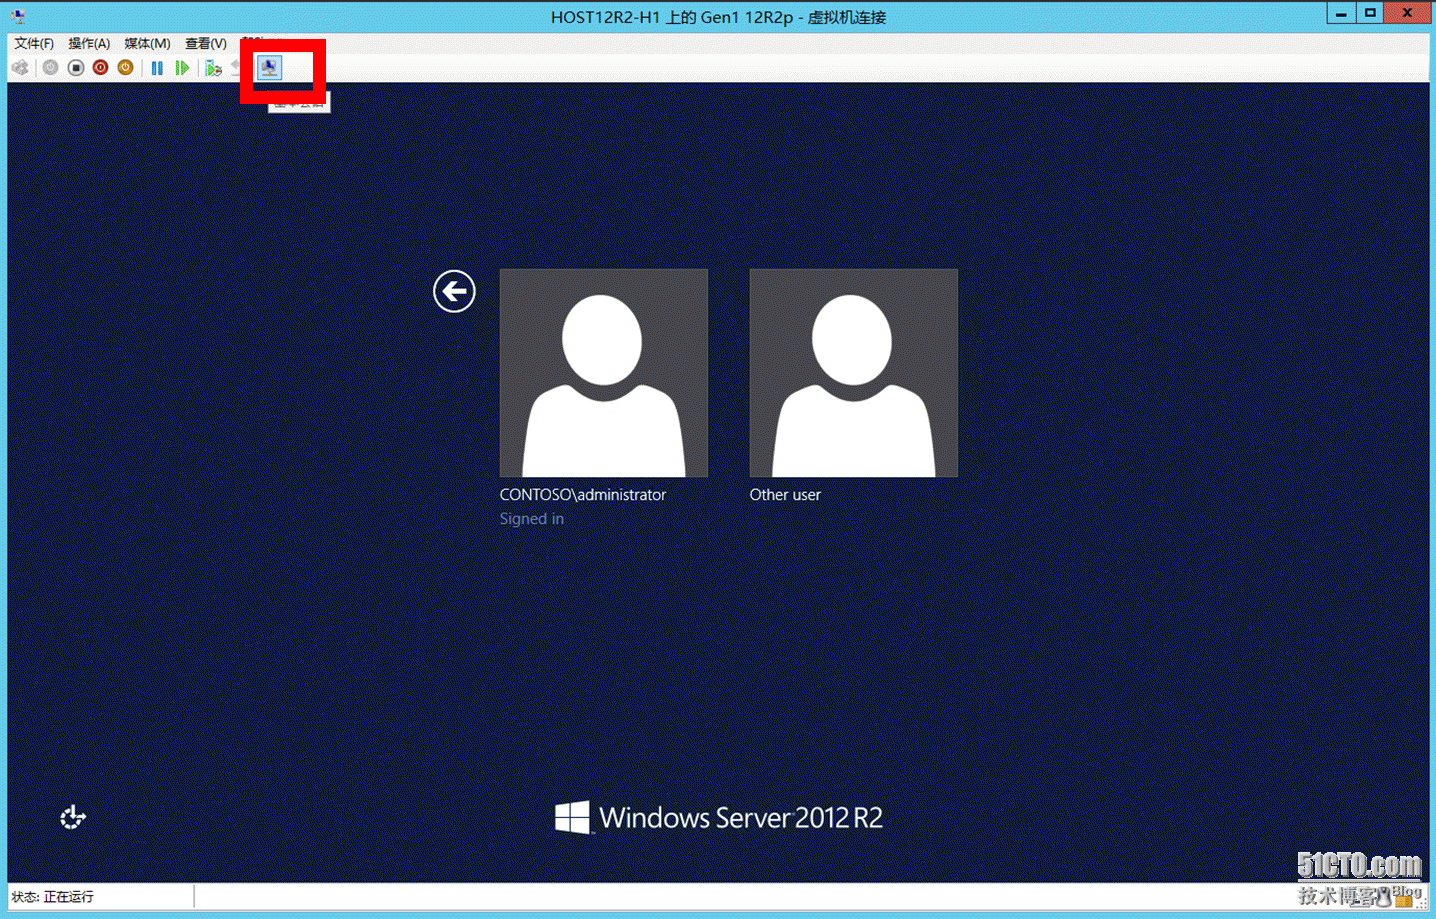Open the 媒体(M) menu

click(147, 43)
